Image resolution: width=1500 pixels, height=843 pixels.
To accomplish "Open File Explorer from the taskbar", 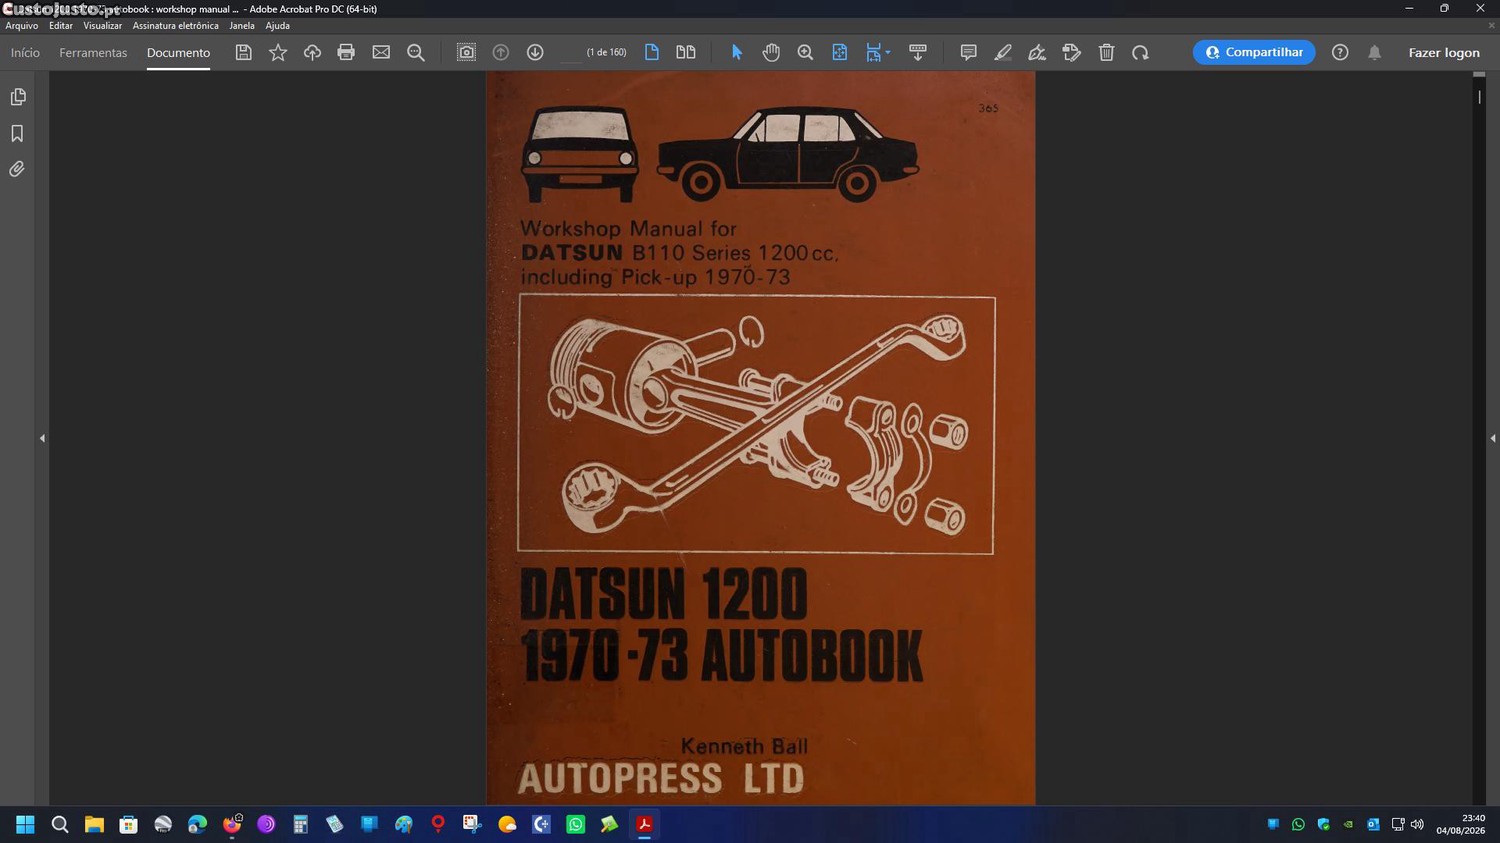I will [x=94, y=824].
